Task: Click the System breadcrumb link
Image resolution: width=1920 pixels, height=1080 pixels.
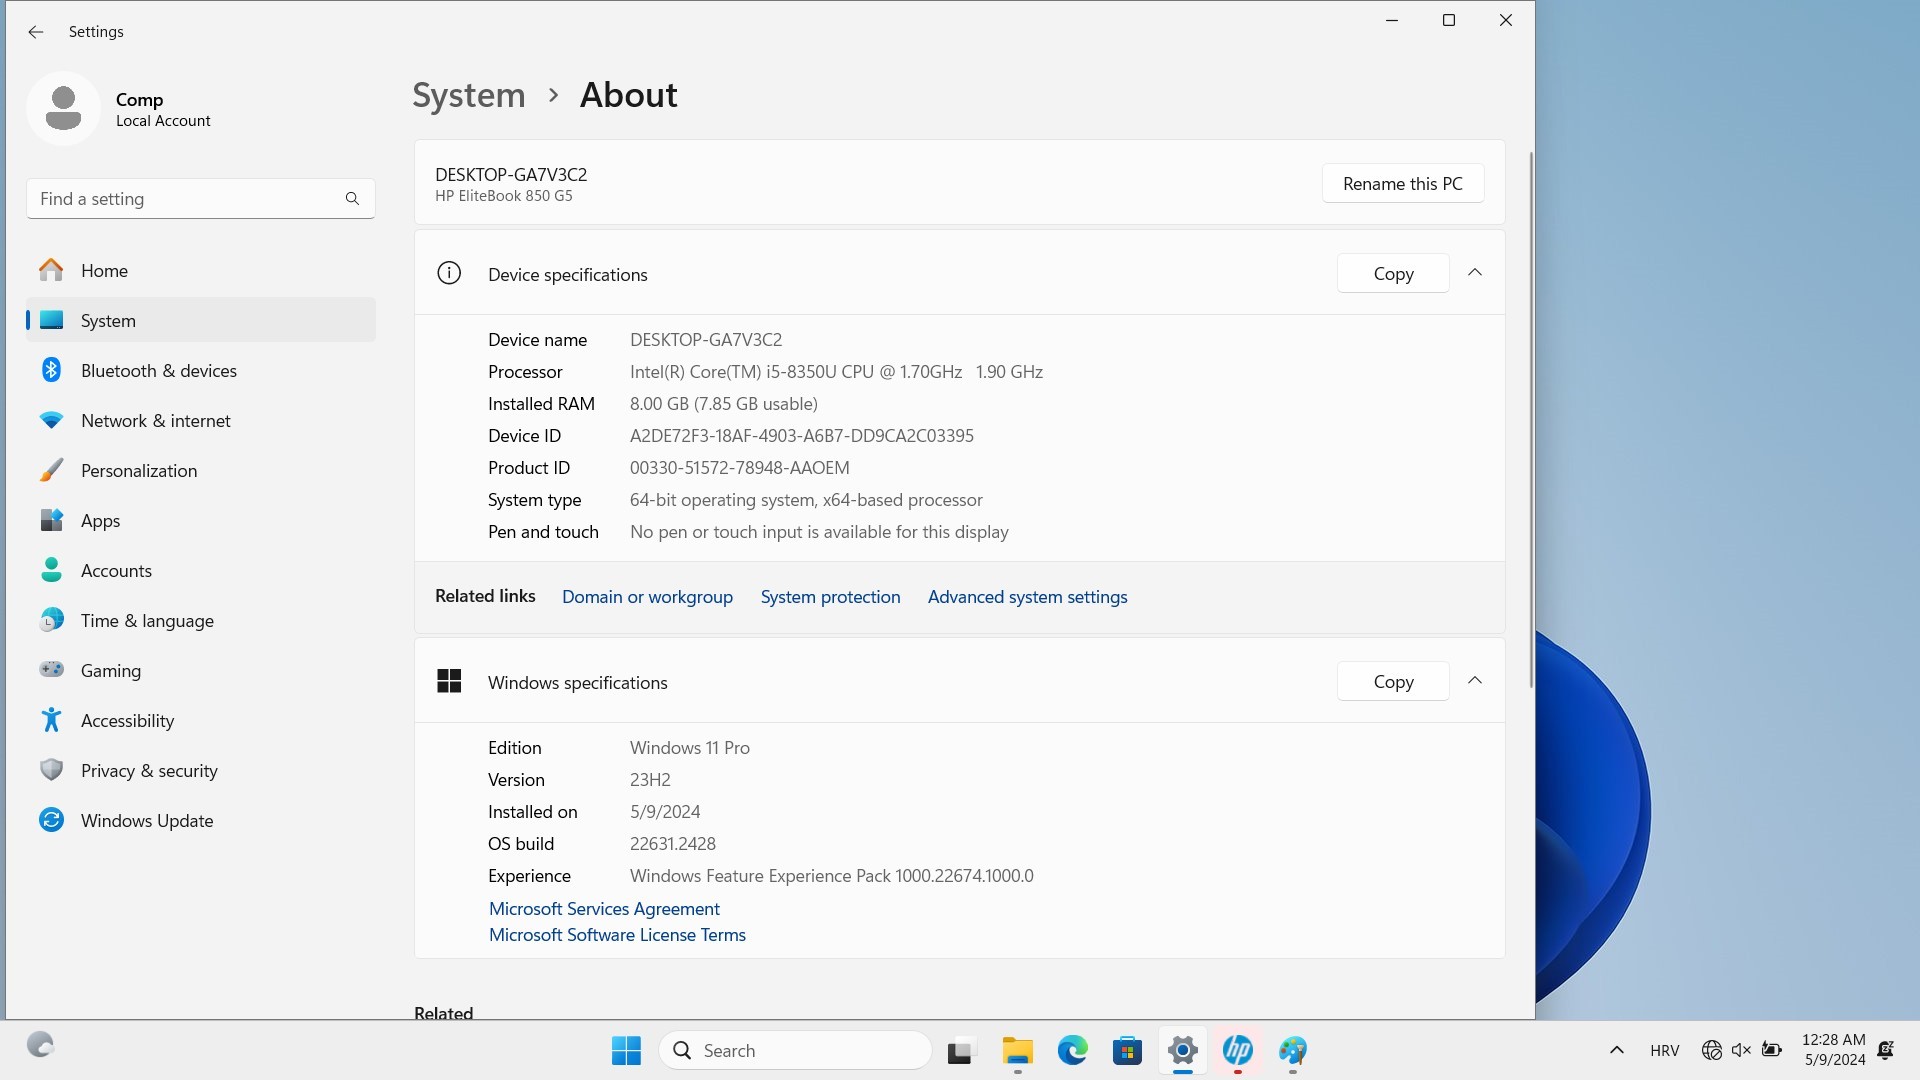Action: pos(469,95)
